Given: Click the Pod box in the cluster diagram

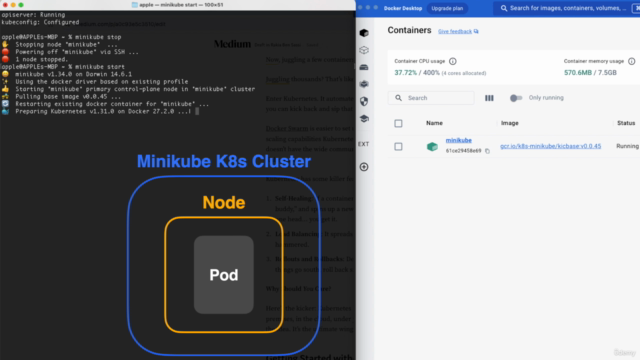Looking at the screenshot, I should point(224,275).
